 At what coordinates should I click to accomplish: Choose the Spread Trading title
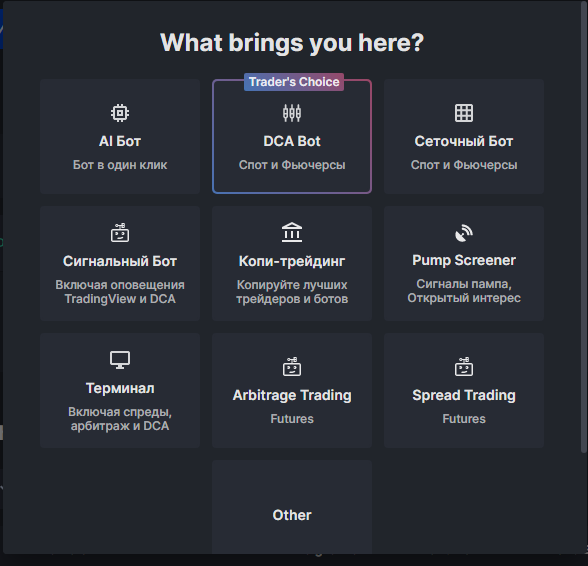[464, 395]
